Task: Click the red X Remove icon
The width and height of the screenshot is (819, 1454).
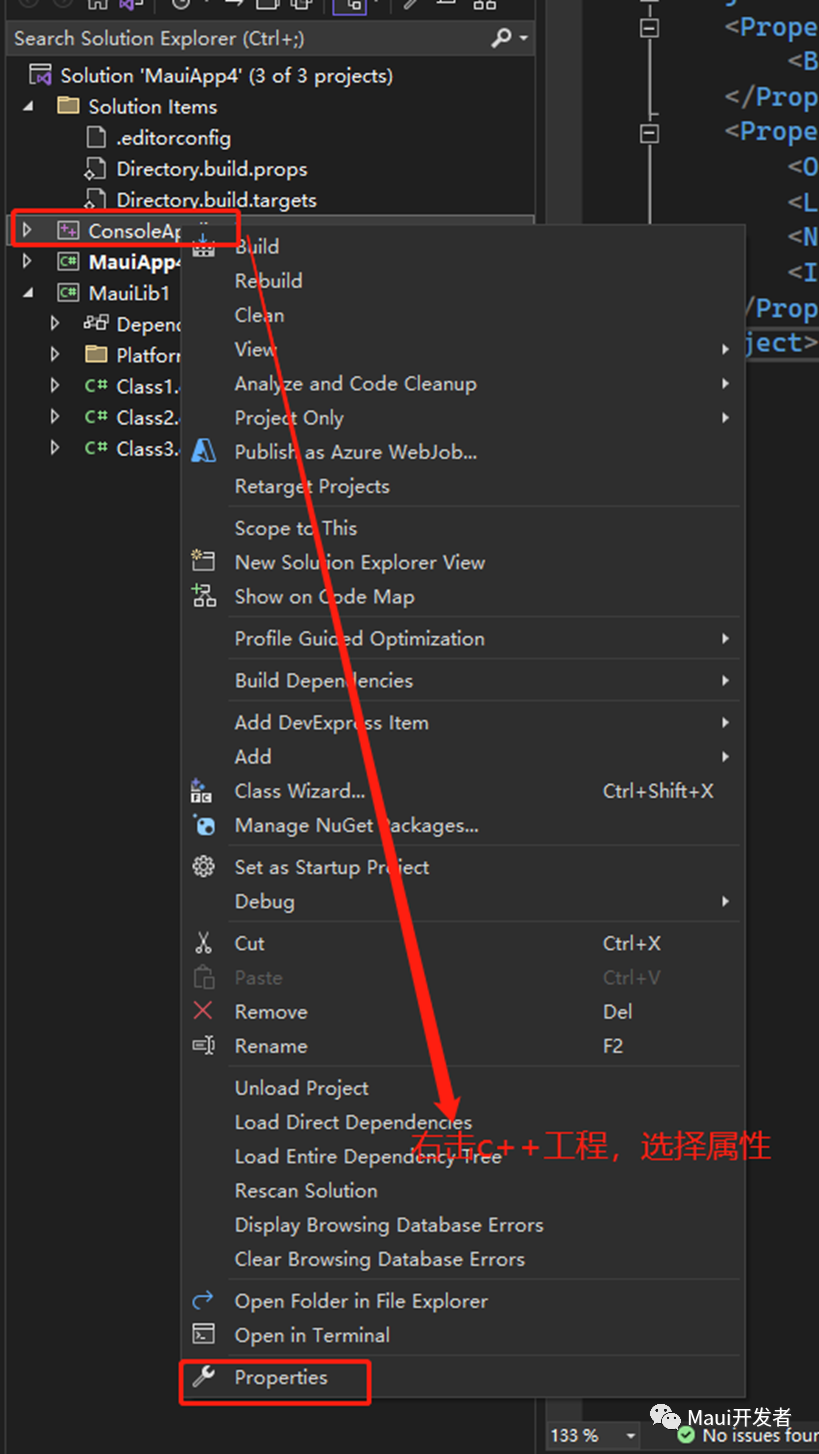Action: [x=203, y=1011]
